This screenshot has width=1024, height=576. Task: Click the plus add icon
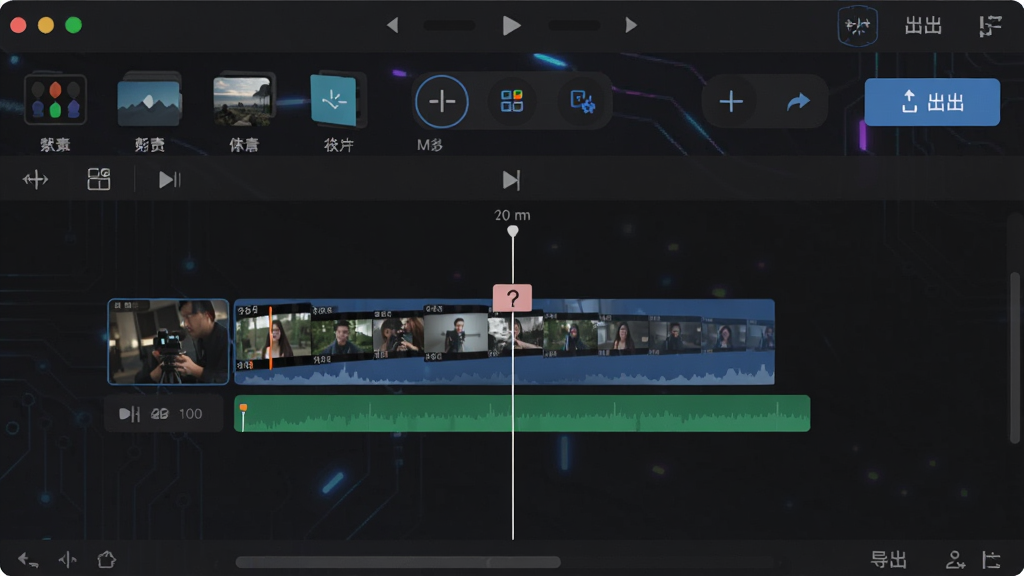(731, 101)
